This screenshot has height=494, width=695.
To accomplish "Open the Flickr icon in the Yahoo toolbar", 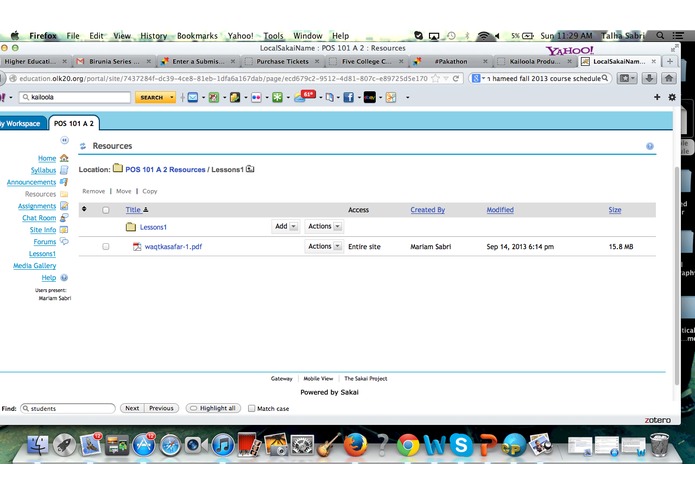I will pos(256,97).
